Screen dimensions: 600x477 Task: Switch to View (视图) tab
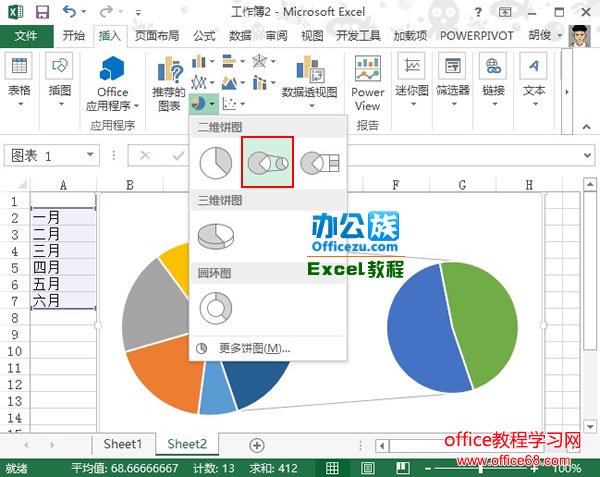point(312,36)
